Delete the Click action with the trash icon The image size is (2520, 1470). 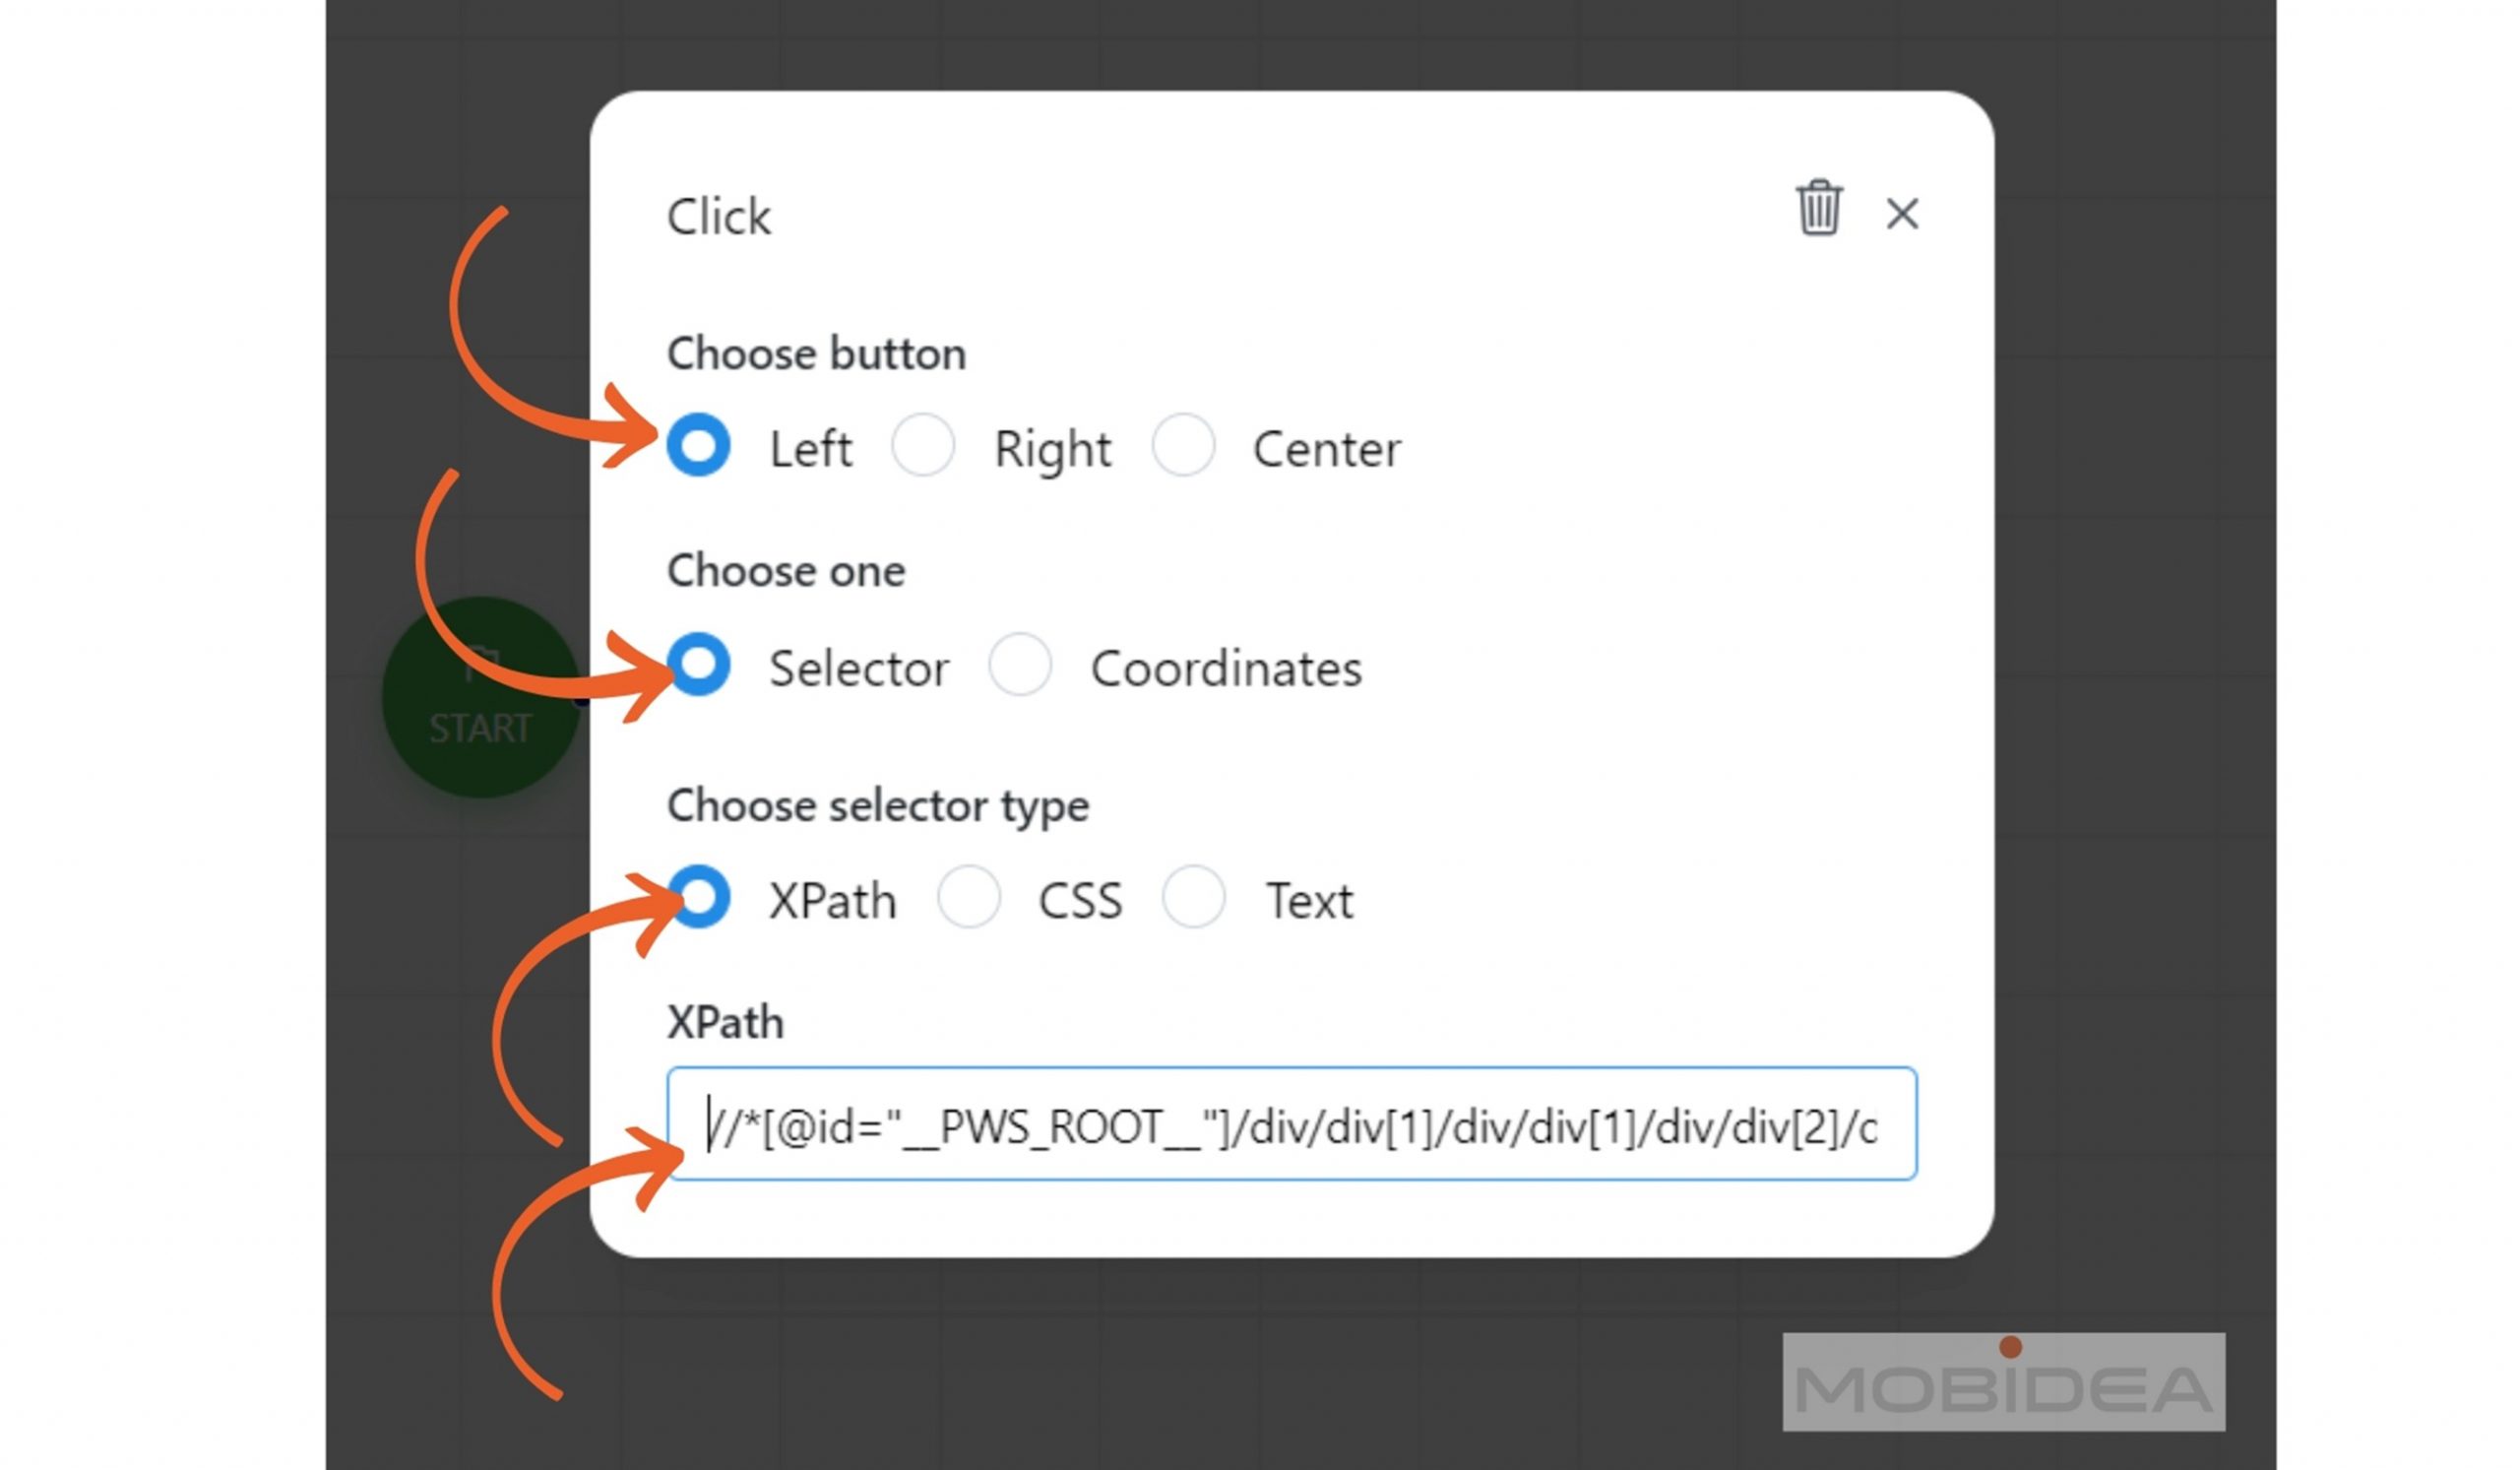1818,208
